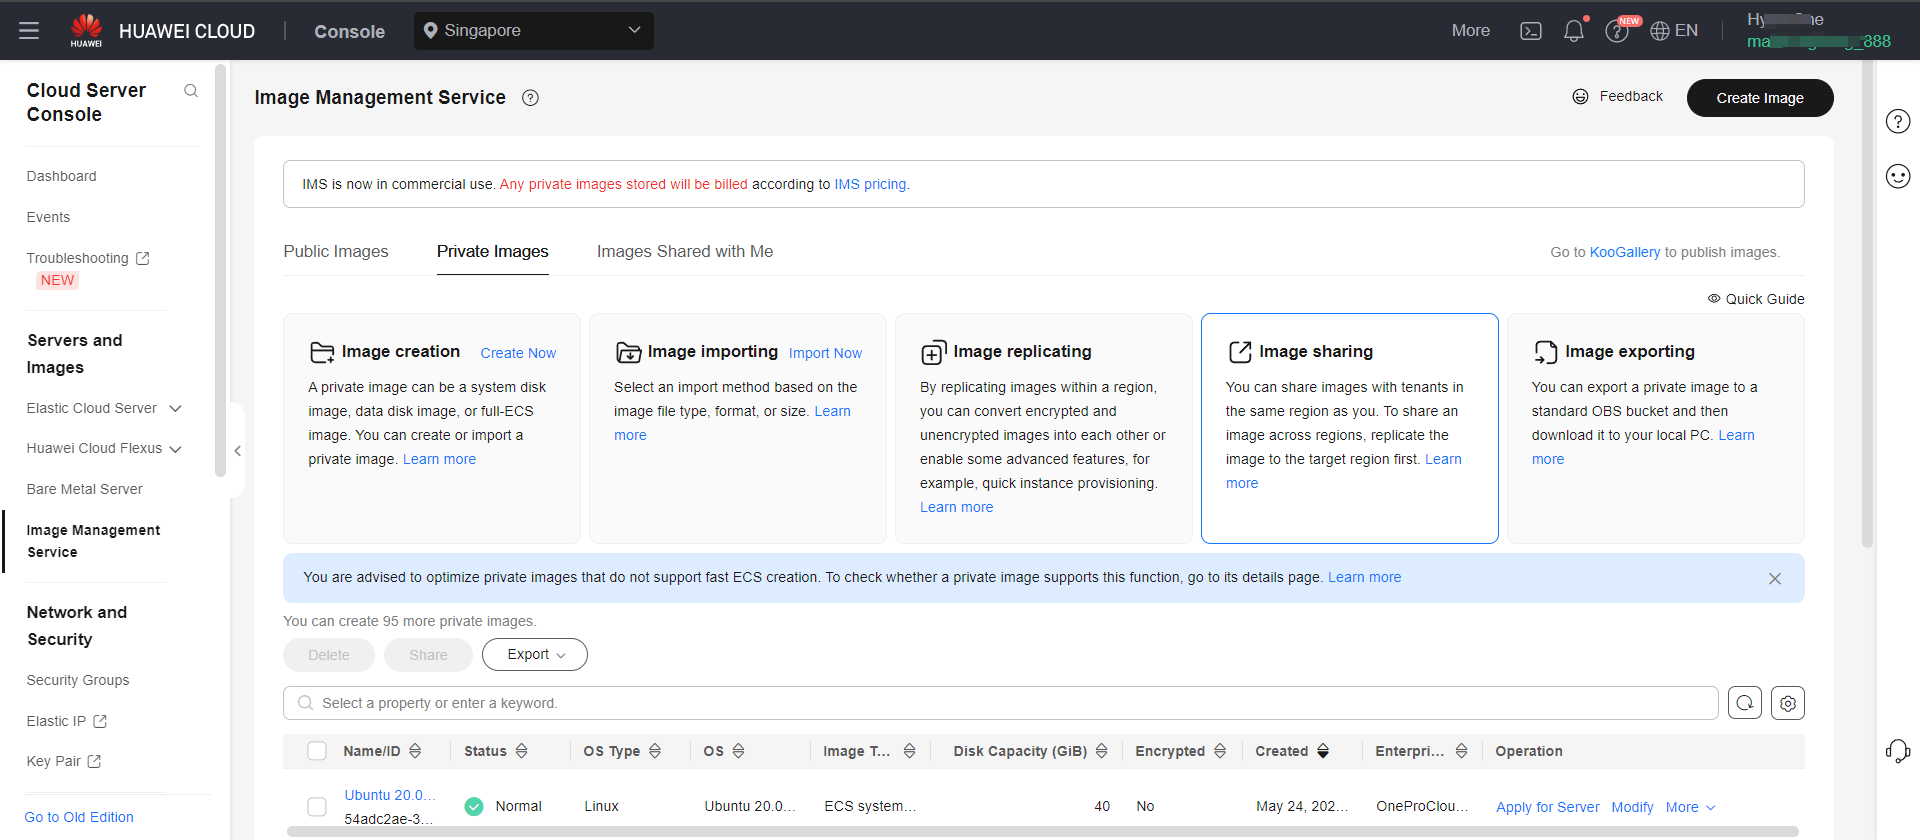
Task: Open Security Groups in sidebar
Action: (x=78, y=680)
